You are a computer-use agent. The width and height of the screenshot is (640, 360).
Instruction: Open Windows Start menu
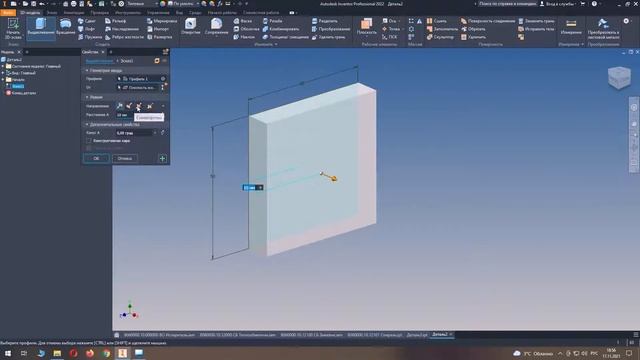(x=8, y=353)
